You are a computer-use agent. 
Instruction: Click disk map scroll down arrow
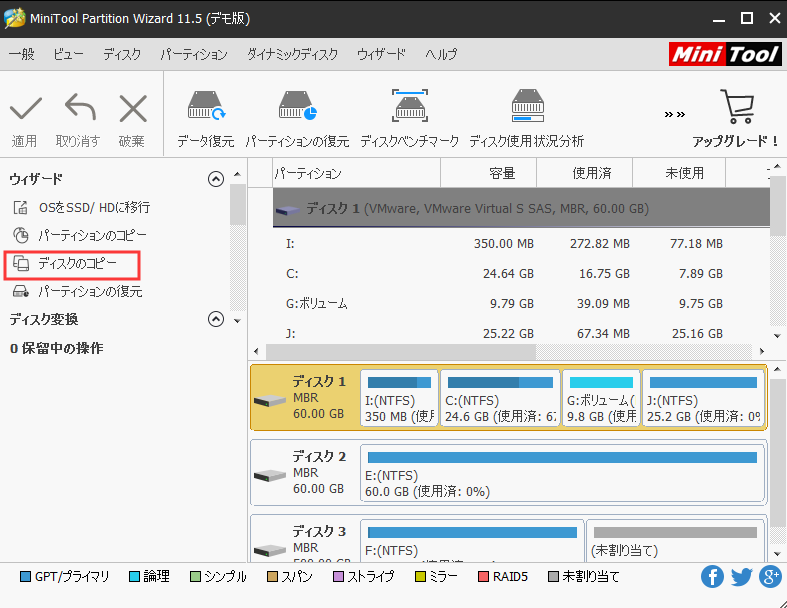click(x=777, y=554)
